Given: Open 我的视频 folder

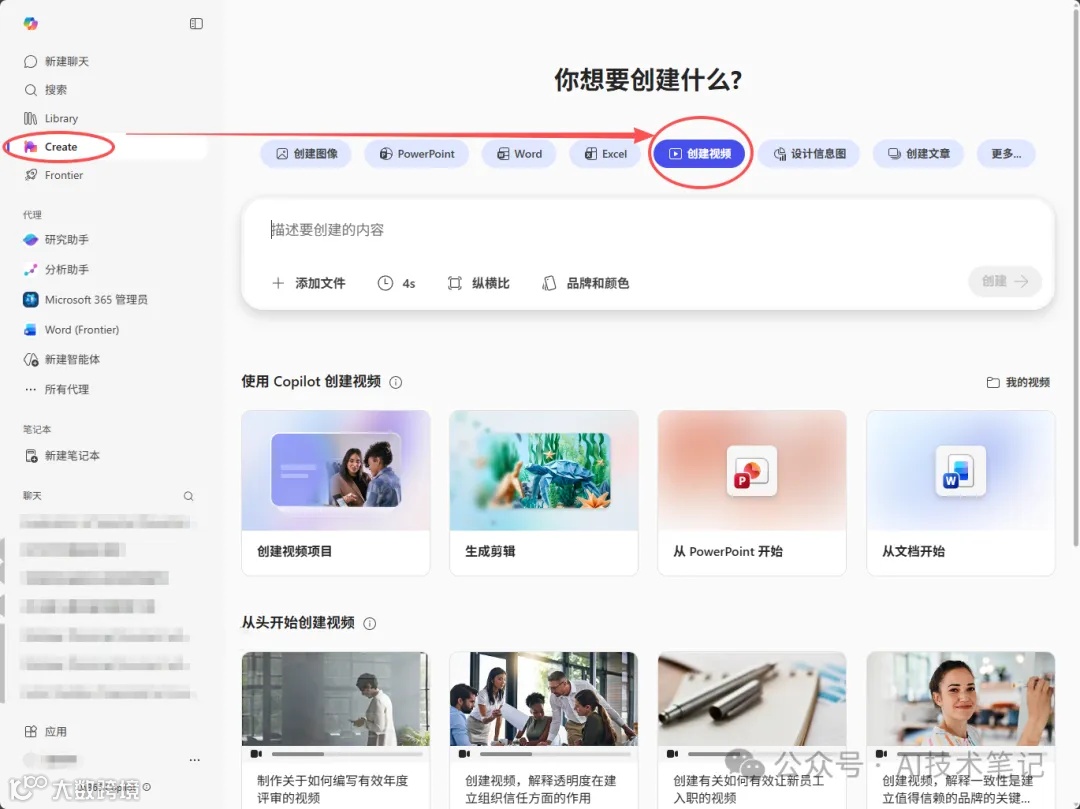Looking at the screenshot, I should coord(1018,382).
